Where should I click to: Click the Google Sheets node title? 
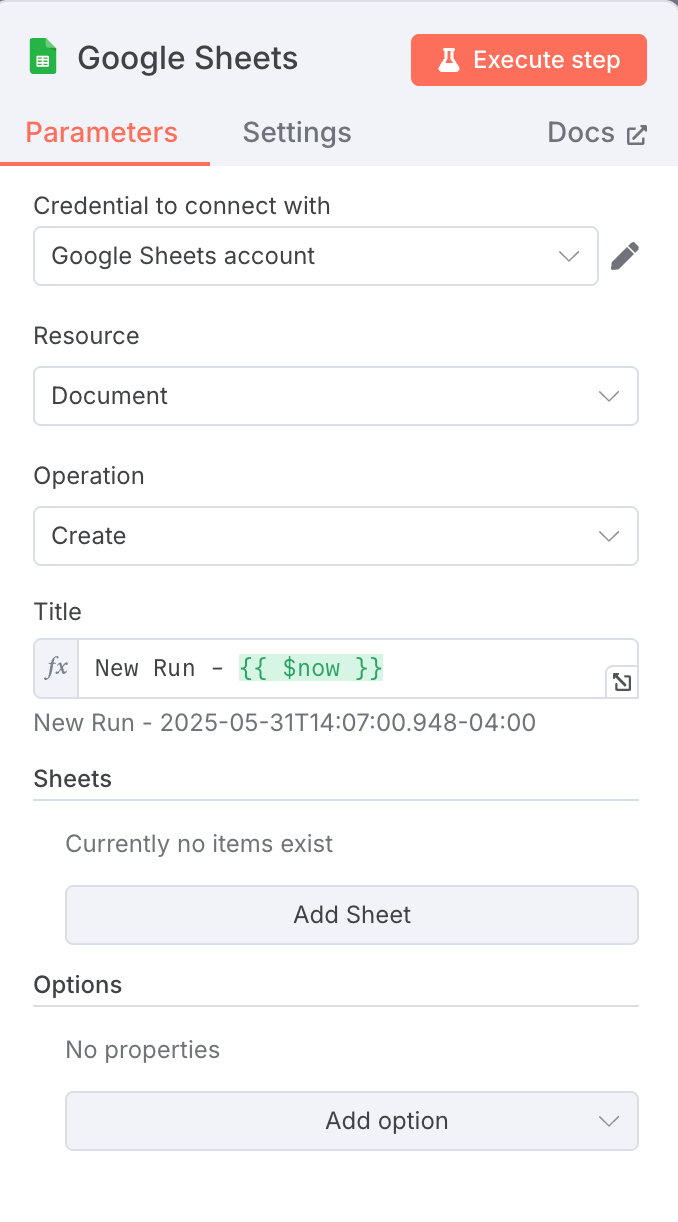click(x=188, y=58)
